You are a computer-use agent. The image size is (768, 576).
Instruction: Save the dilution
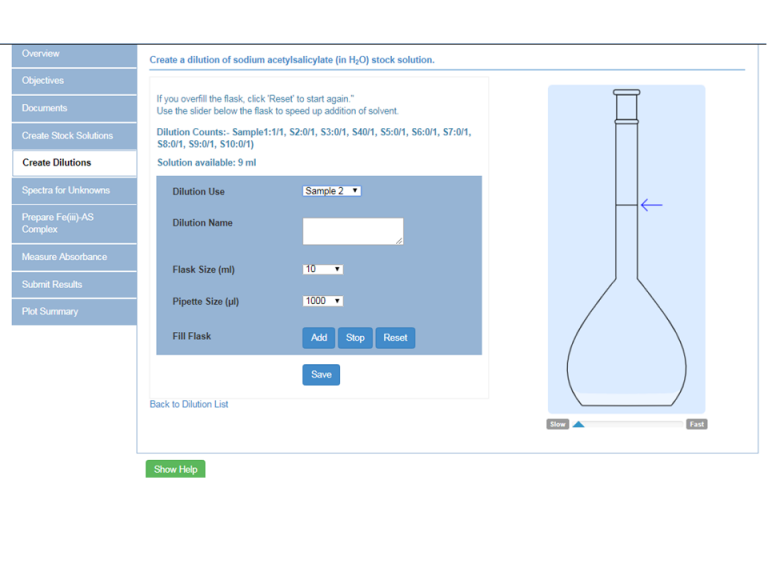[x=321, y=375]
